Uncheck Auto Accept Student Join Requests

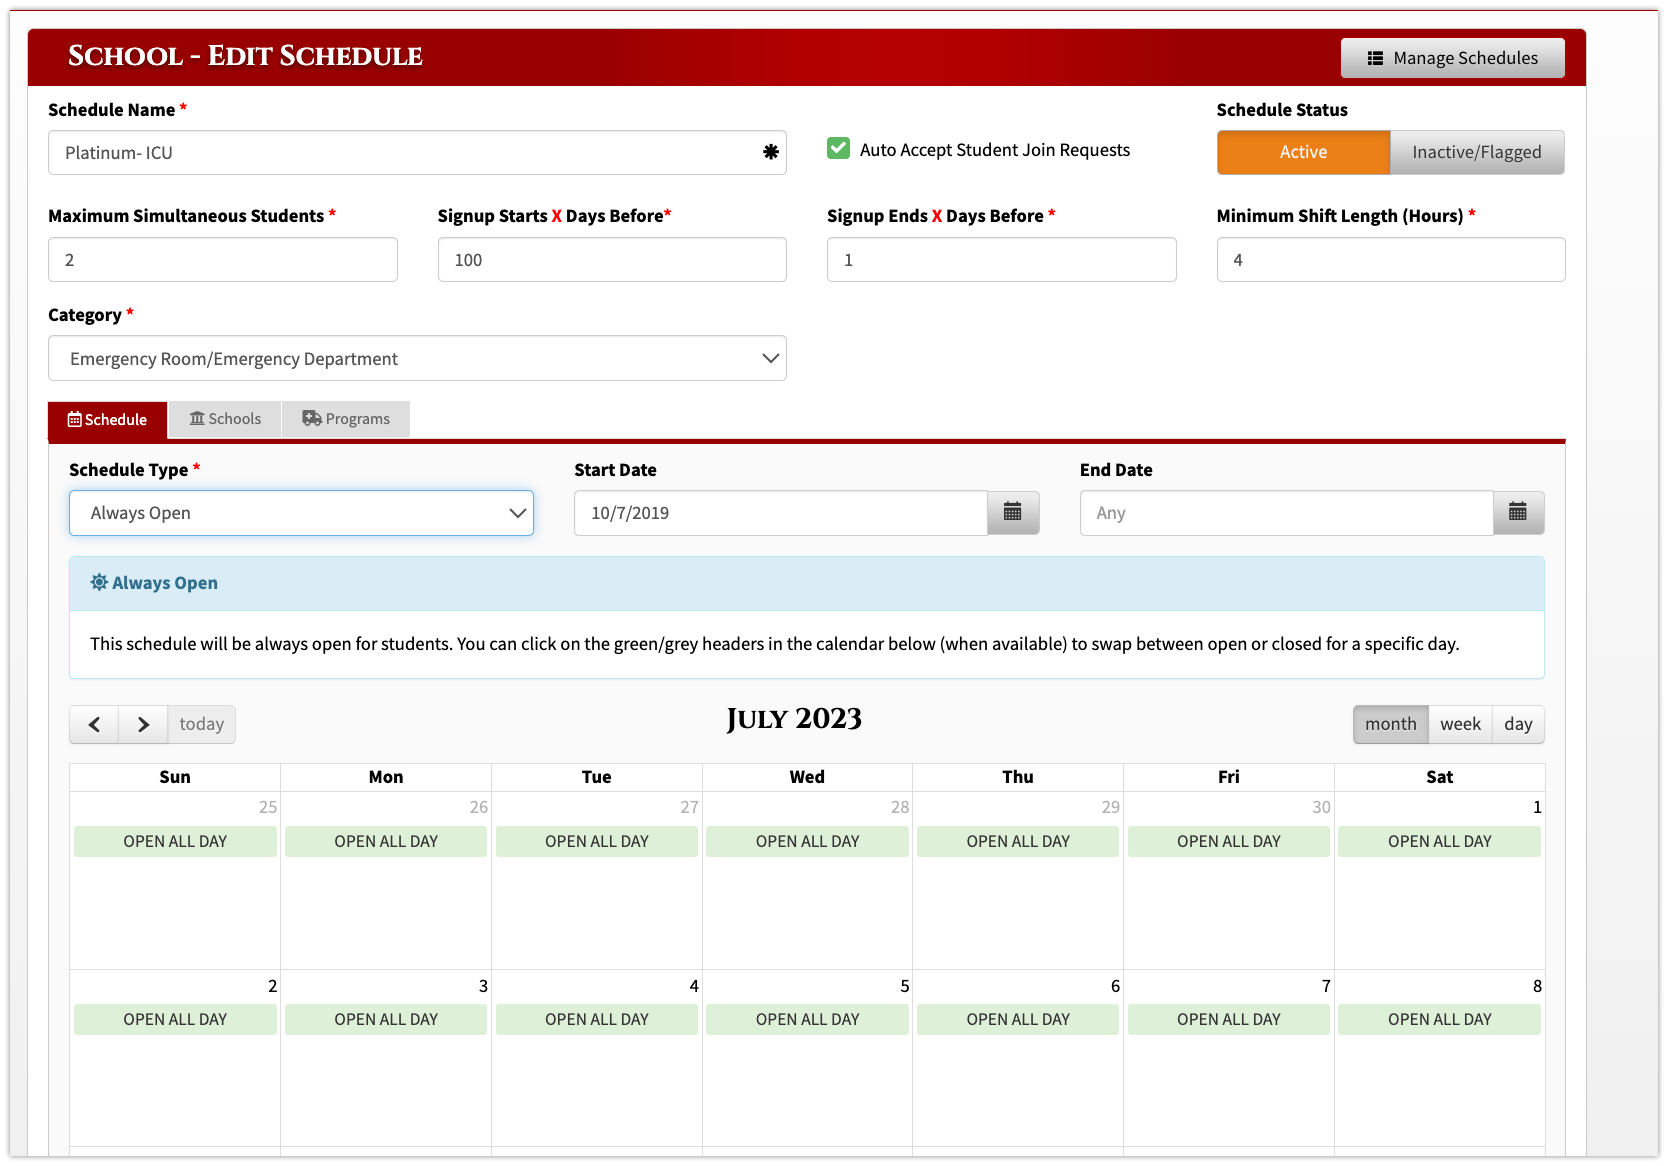pos(838,148)
